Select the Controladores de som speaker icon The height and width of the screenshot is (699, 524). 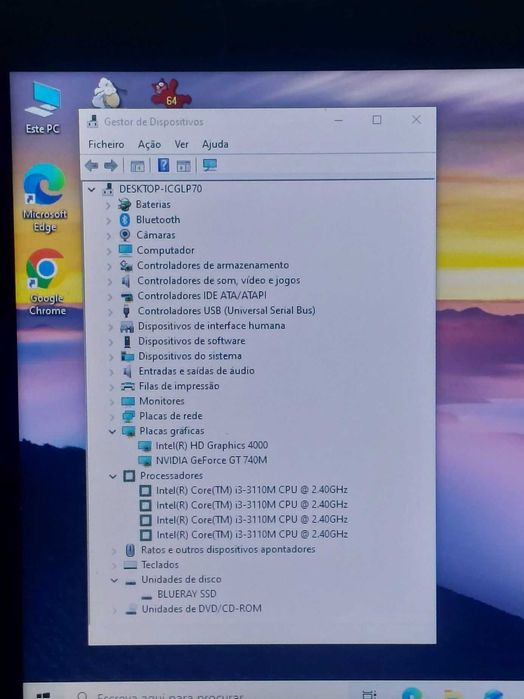point(126,281)
